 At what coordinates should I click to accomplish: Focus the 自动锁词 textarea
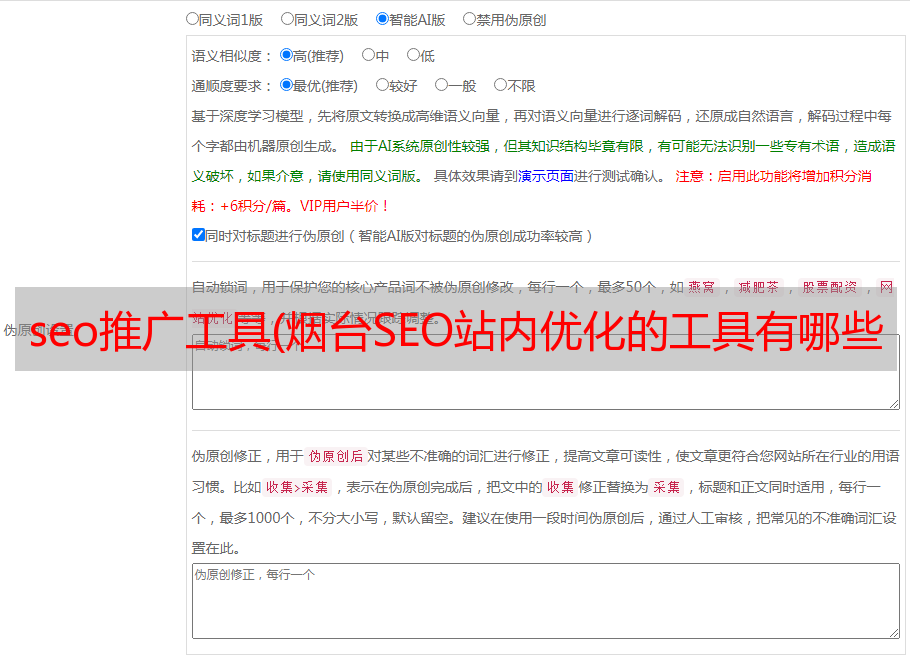(x=546, y=372)
